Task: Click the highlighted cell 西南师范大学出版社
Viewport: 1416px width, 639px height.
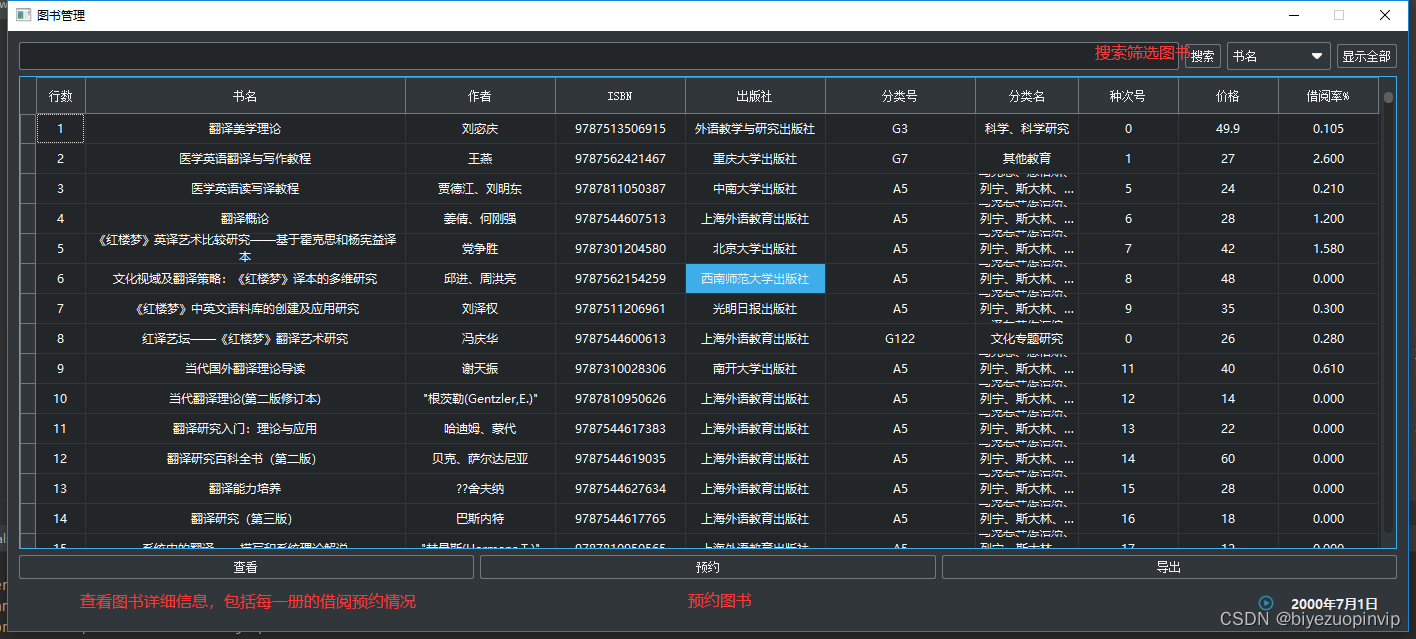Action: 755,279
